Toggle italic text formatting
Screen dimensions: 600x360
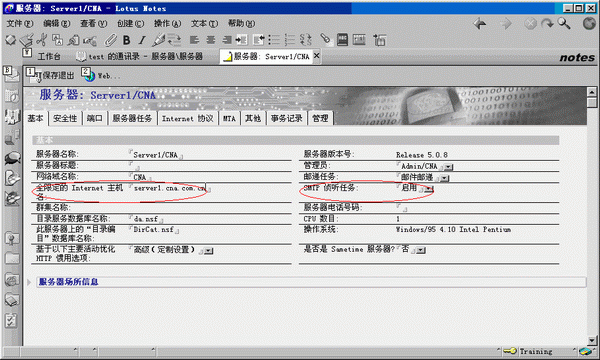142,40
